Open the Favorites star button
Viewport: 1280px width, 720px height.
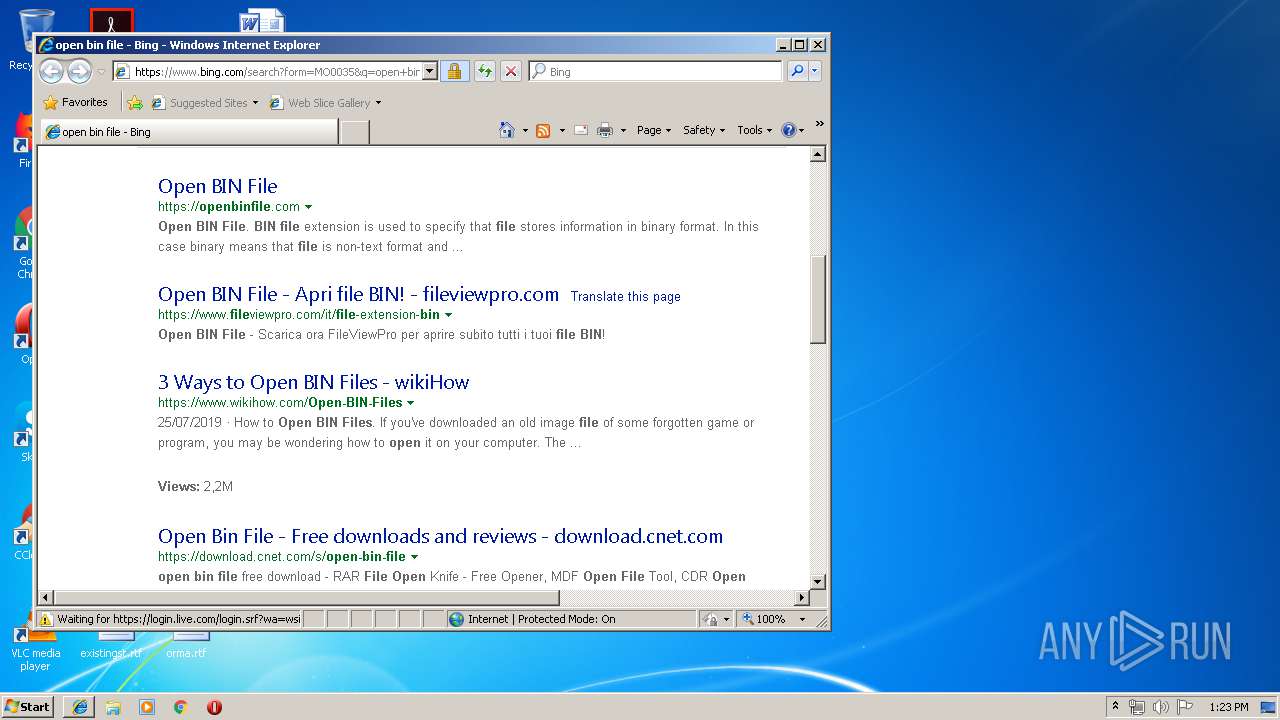click(x=76, y=102)
